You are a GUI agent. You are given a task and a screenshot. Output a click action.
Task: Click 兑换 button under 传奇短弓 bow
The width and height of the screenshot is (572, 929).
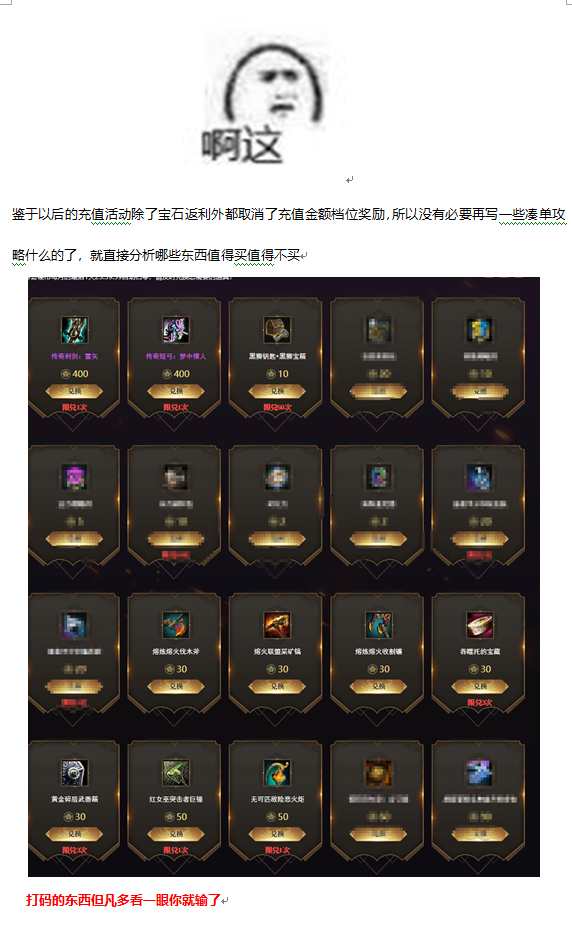(x=176, y=391)
